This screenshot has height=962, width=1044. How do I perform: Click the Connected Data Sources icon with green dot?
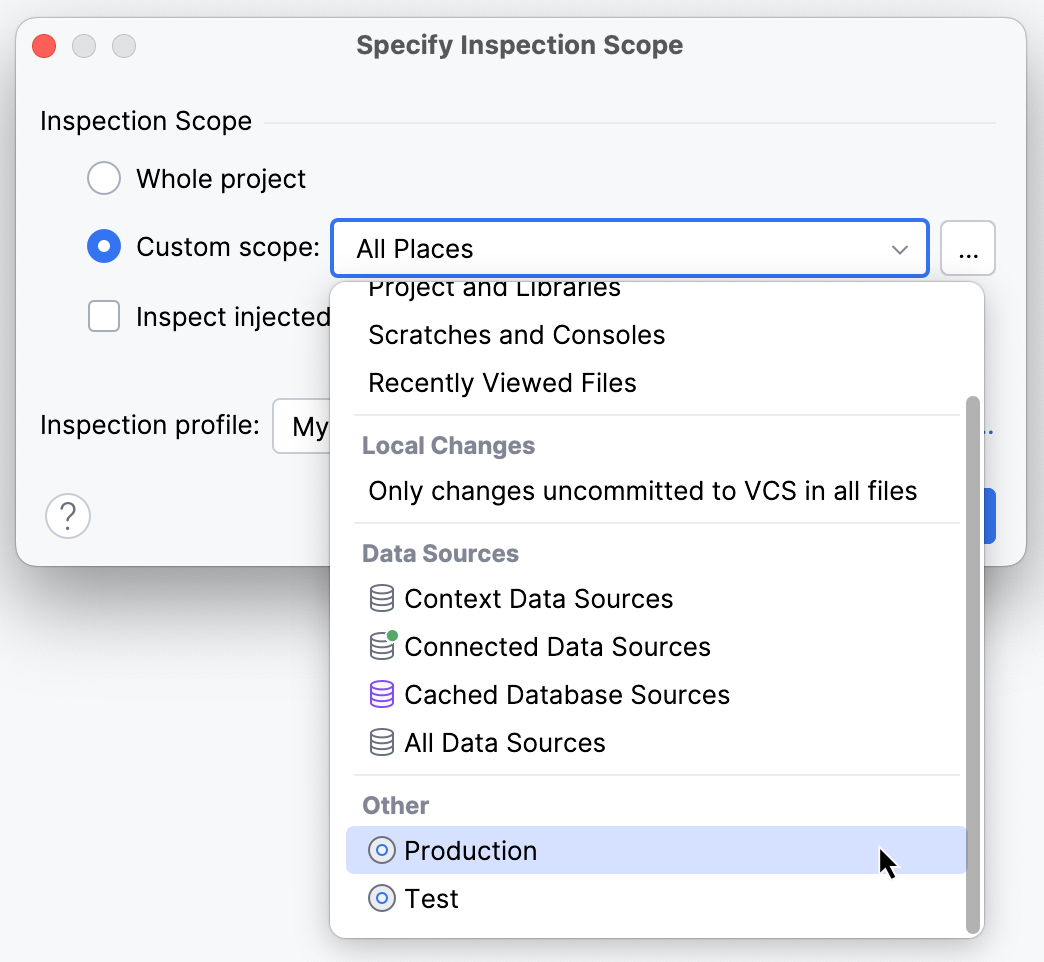click(381, 646)
